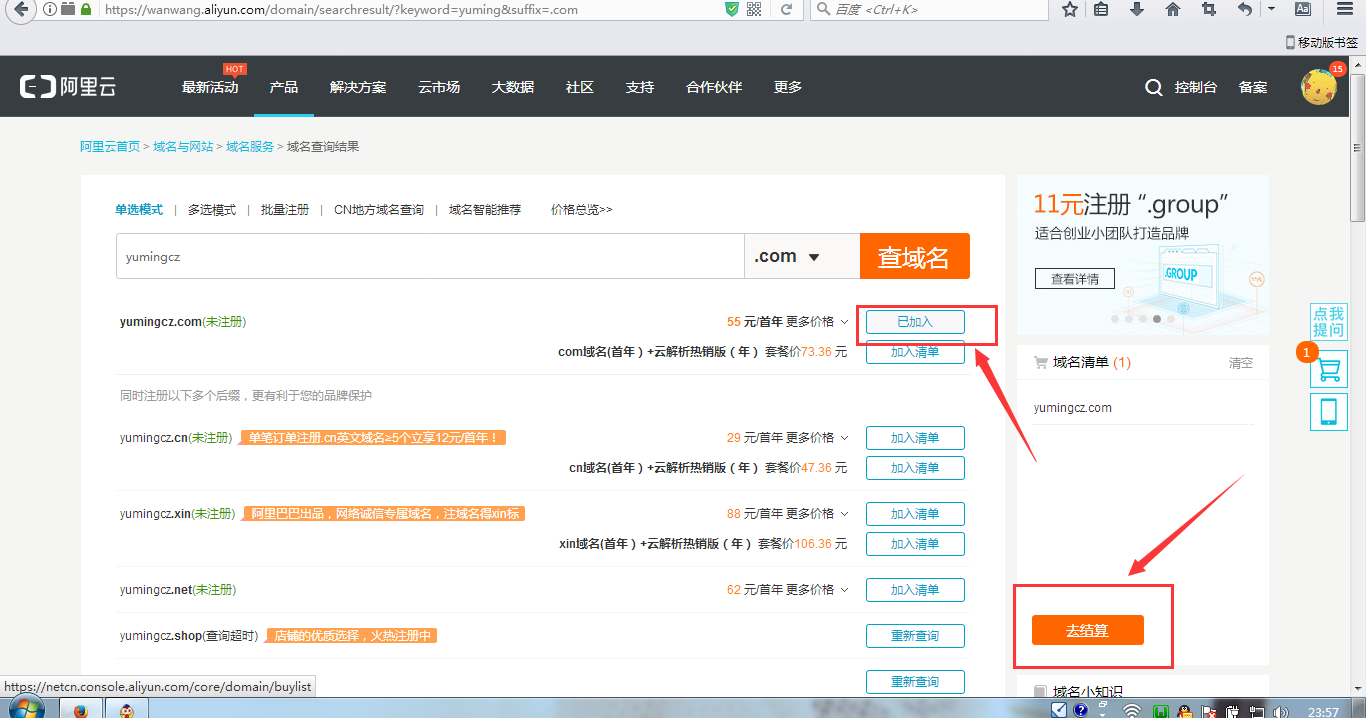The height and width of the screenshot is (718, 1366).
Task: Add the com域名 套餐 bundle to the list
Action: coord(915,352)
